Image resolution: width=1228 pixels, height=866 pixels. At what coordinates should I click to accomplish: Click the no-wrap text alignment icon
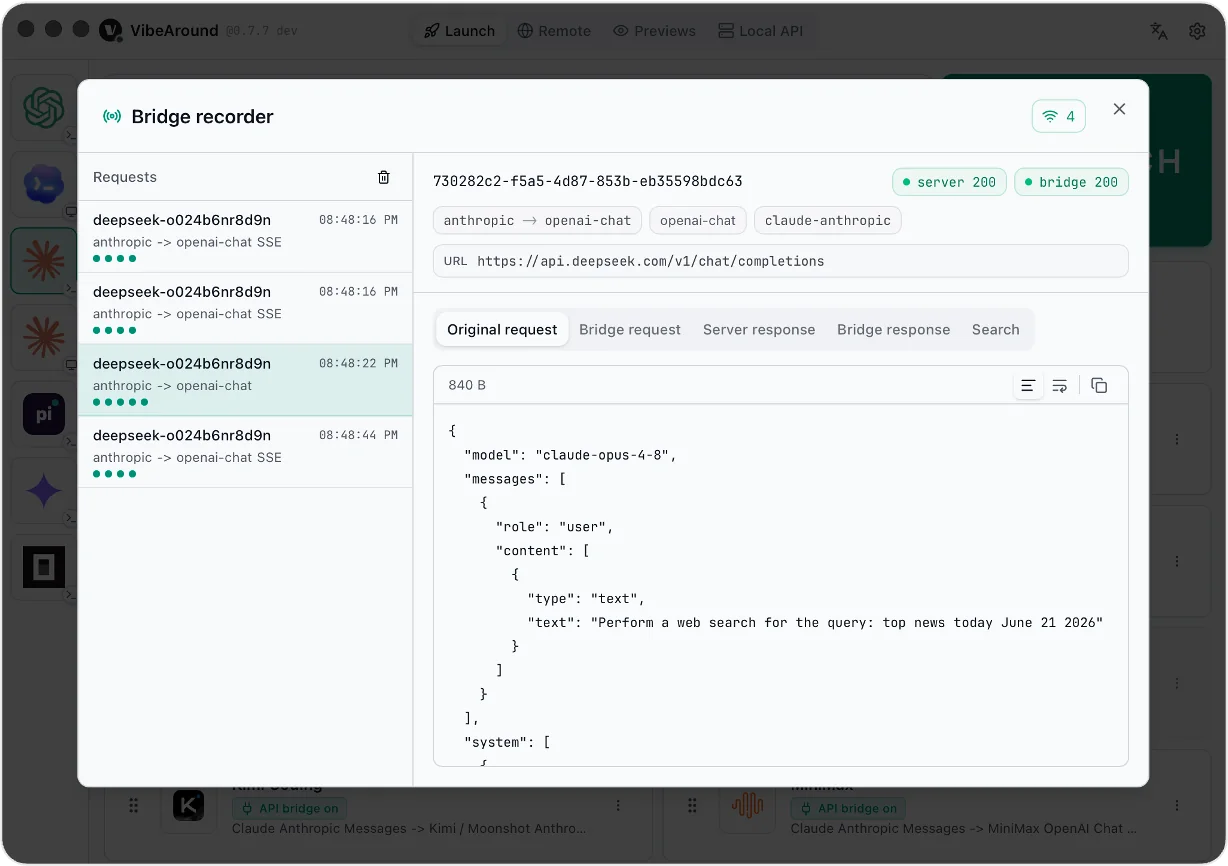click(x=1028, y=385)
